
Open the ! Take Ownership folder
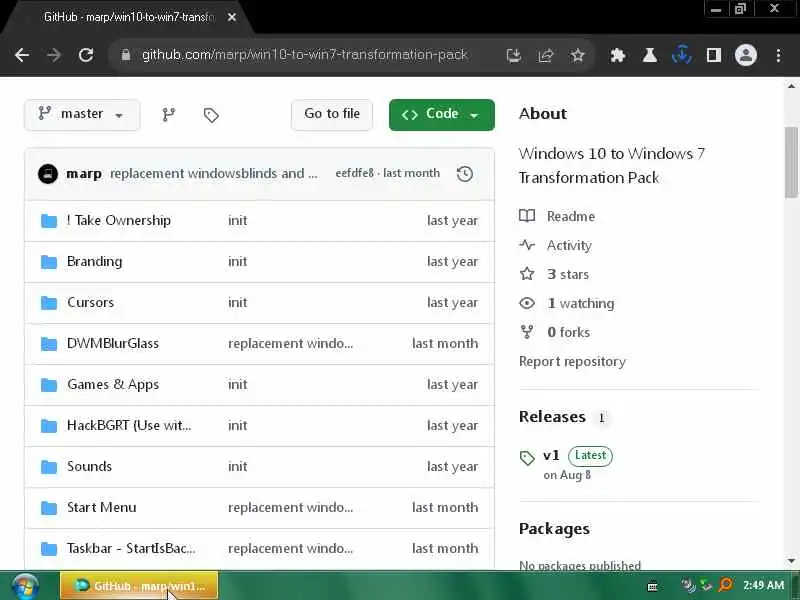[x=118, y=220]
